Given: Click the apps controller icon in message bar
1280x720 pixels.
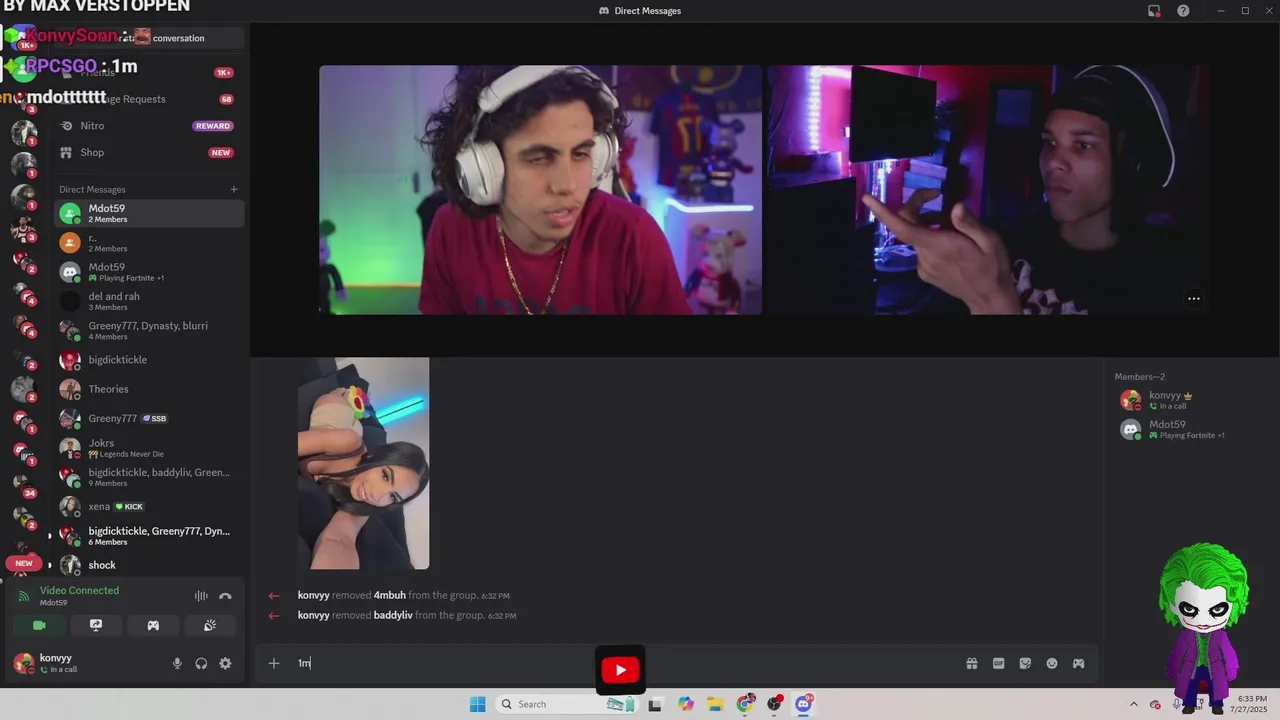Looking at the screenshot, I should click(x=1079, y=663).
